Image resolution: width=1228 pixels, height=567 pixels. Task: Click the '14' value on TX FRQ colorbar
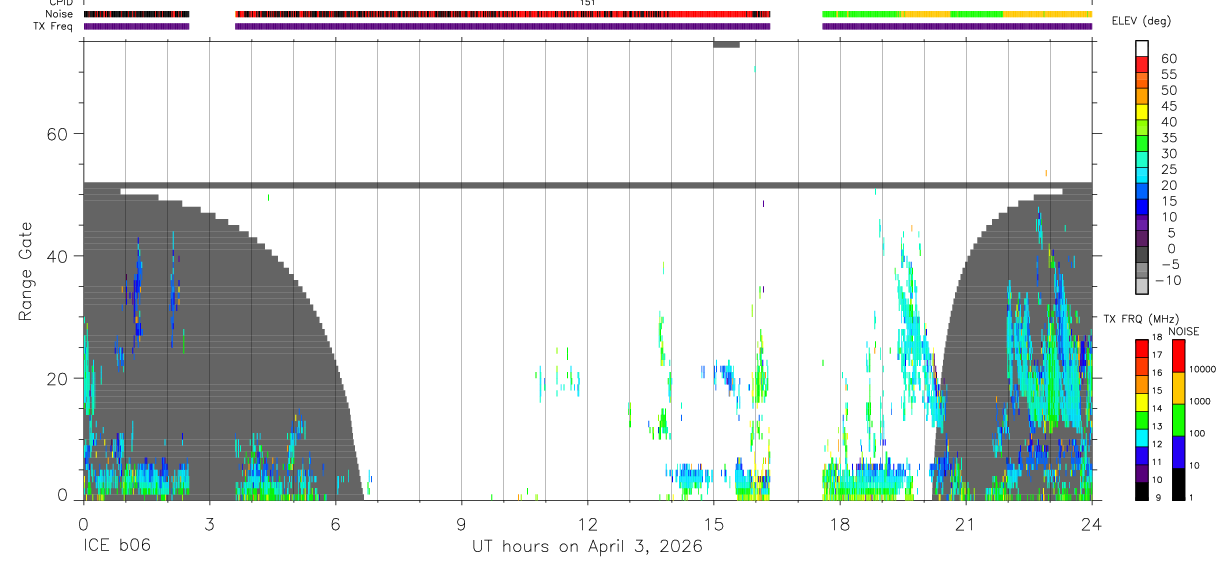coord(1155,408)
